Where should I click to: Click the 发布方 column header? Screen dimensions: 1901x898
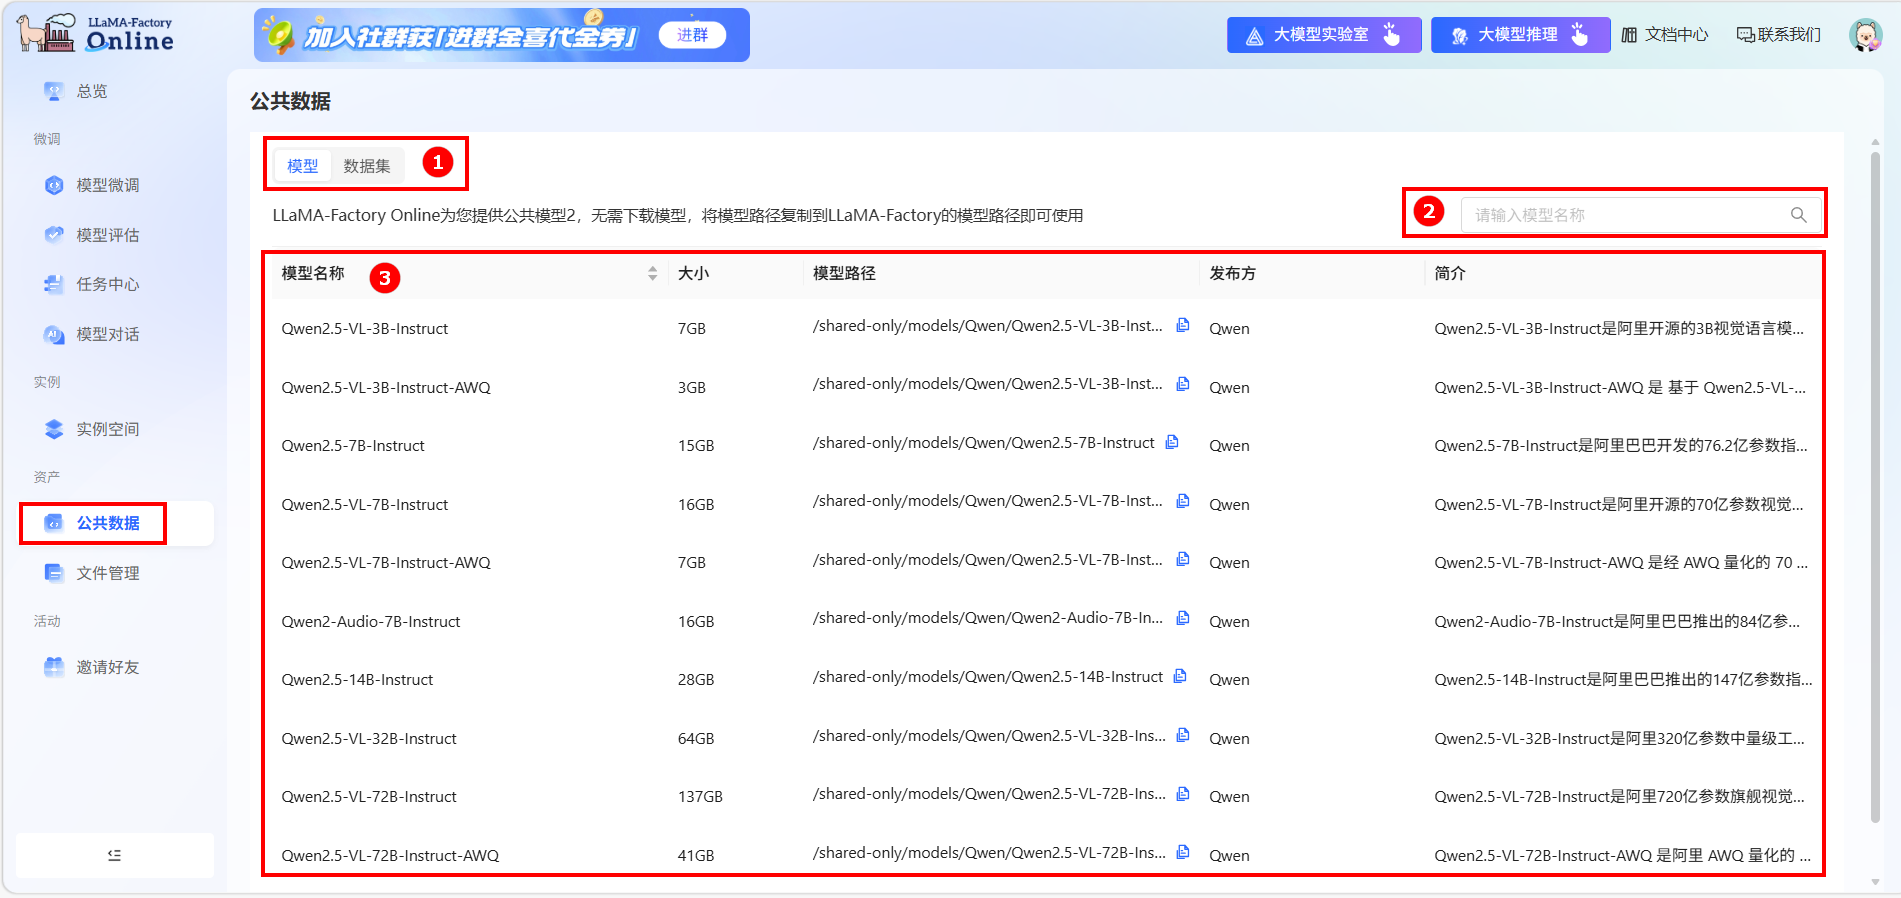click(1232, 273)
